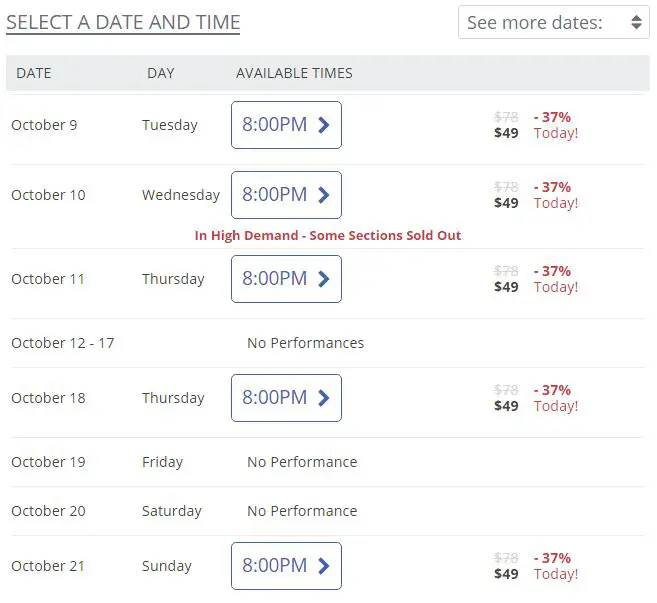Click the Date column header
Screen dimensions: 657x603
coord(34,73)
